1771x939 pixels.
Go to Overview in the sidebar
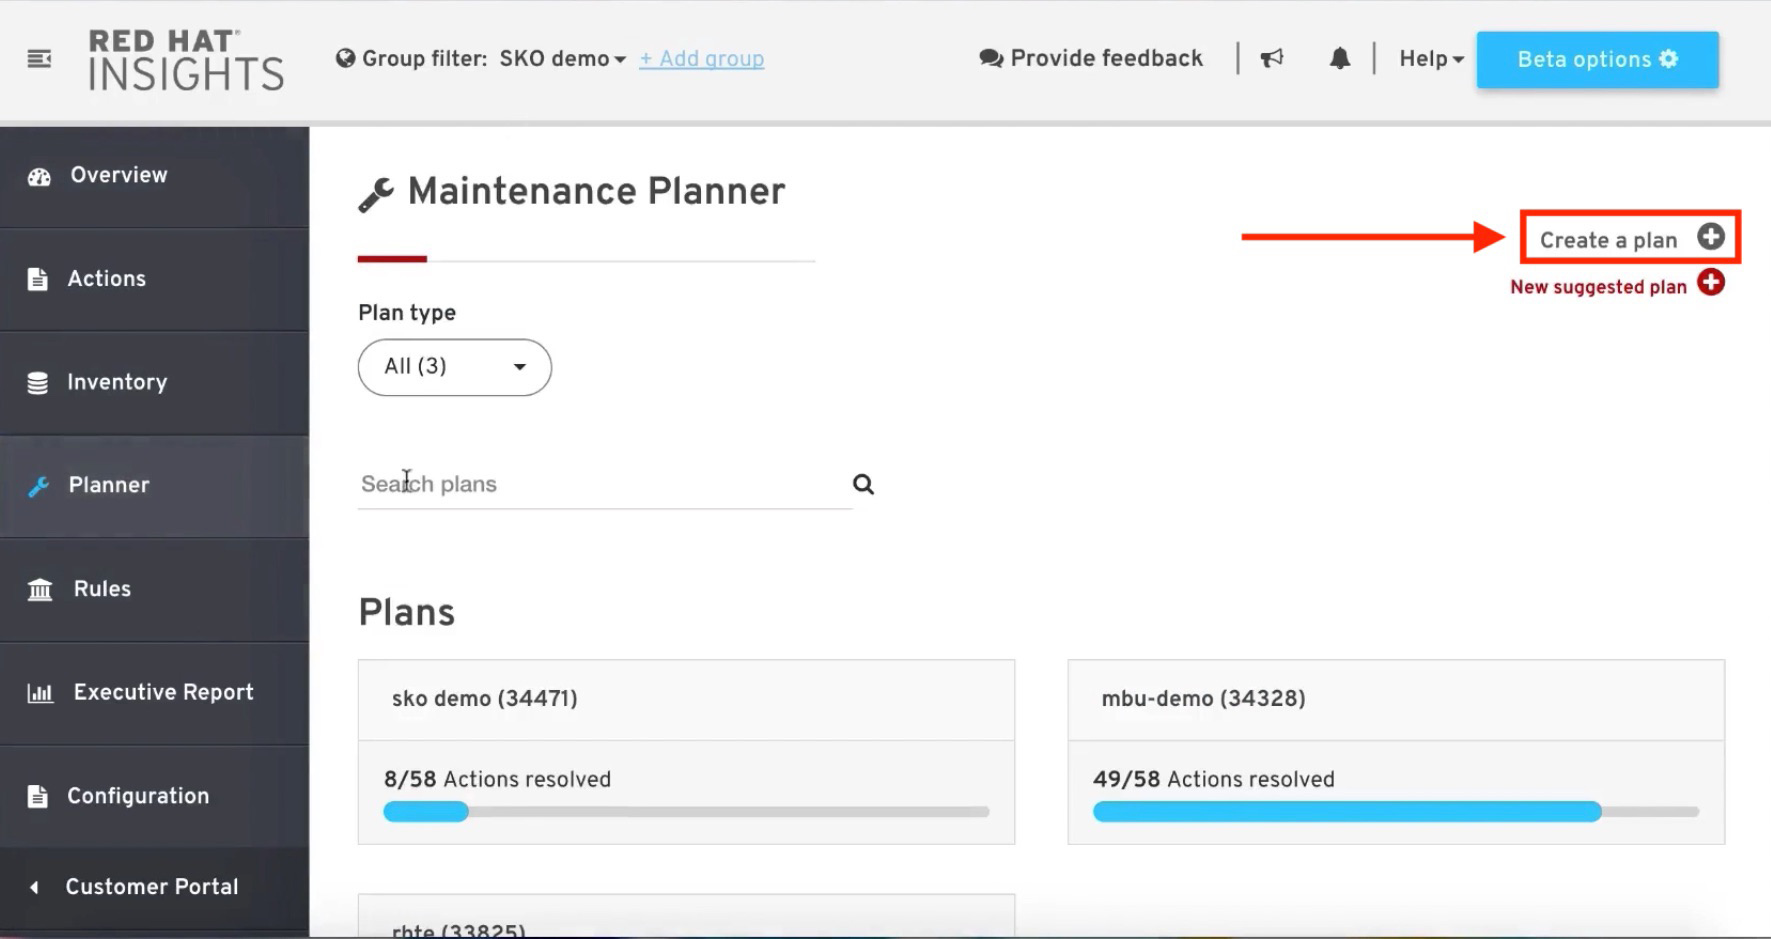[118, 176]
